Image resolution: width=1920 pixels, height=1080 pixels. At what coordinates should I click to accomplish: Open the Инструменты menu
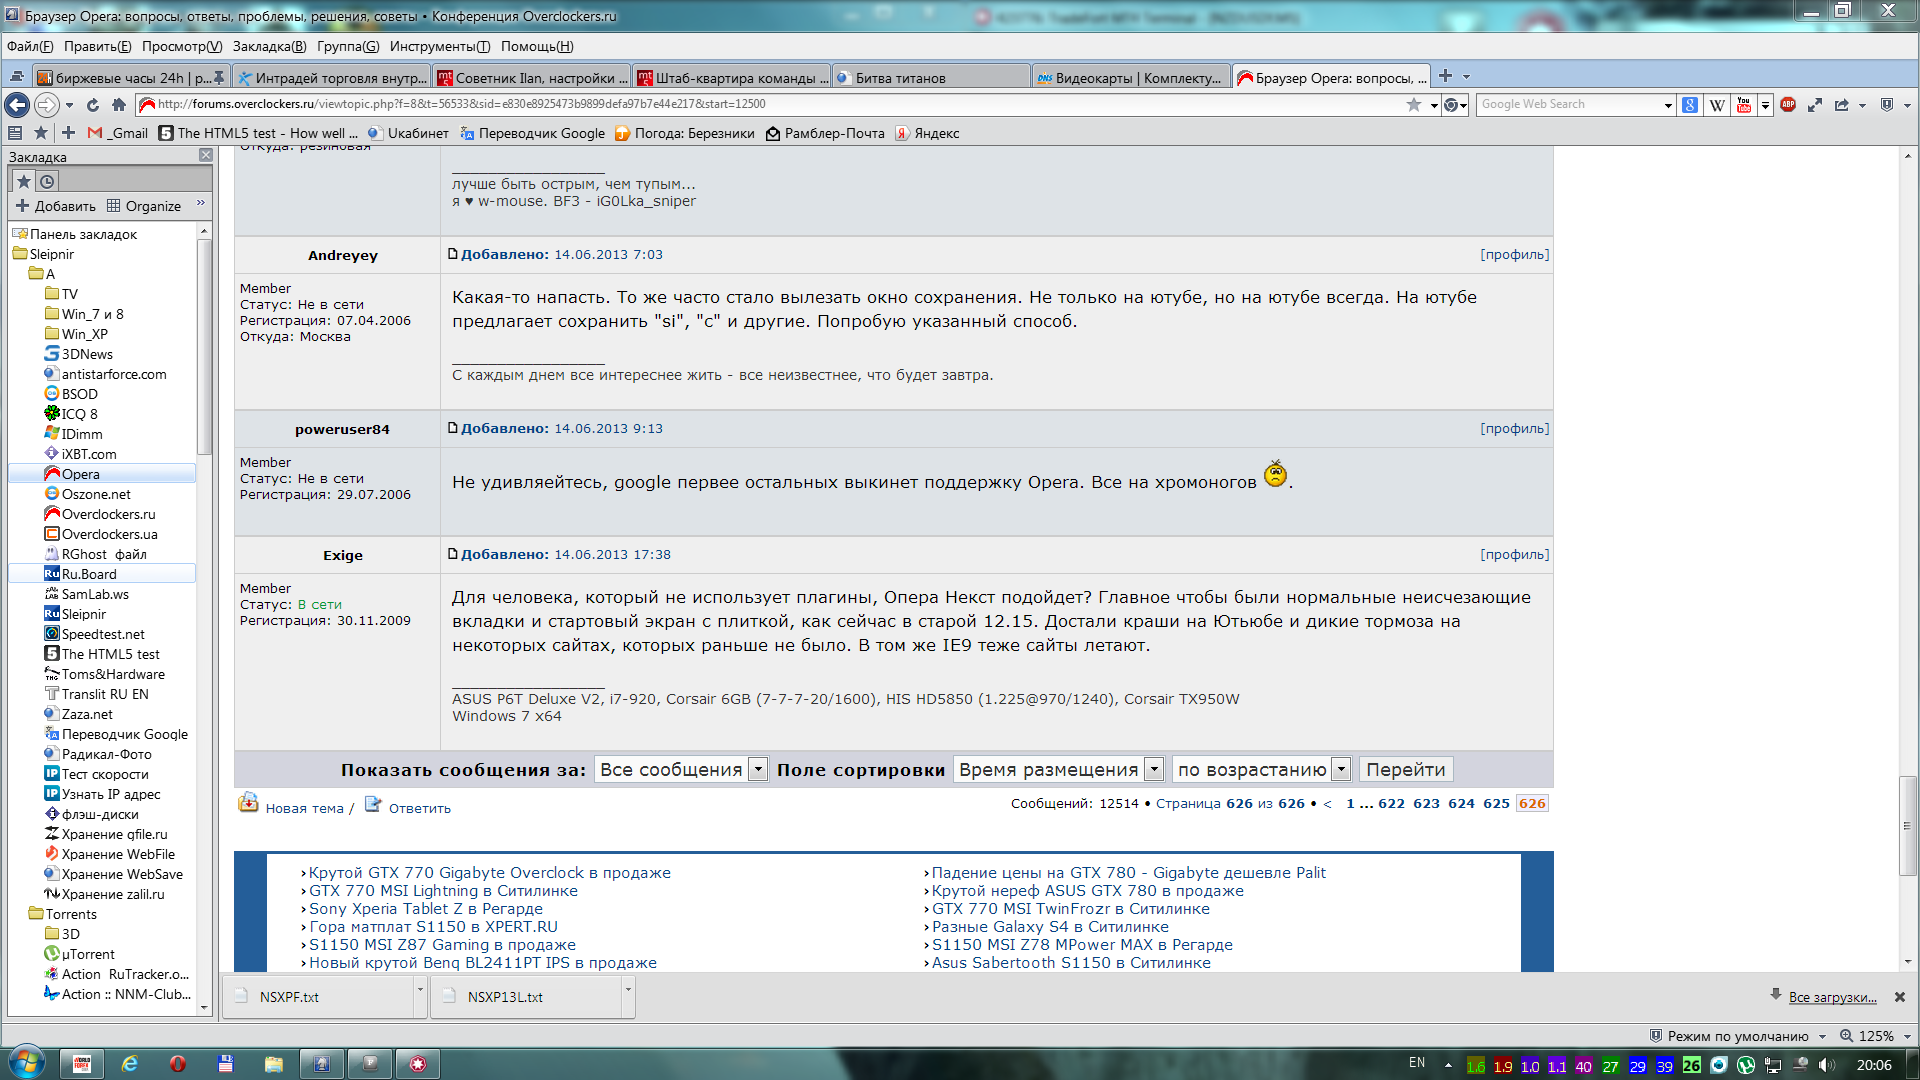pyautogui.click(x=439, y=46)
